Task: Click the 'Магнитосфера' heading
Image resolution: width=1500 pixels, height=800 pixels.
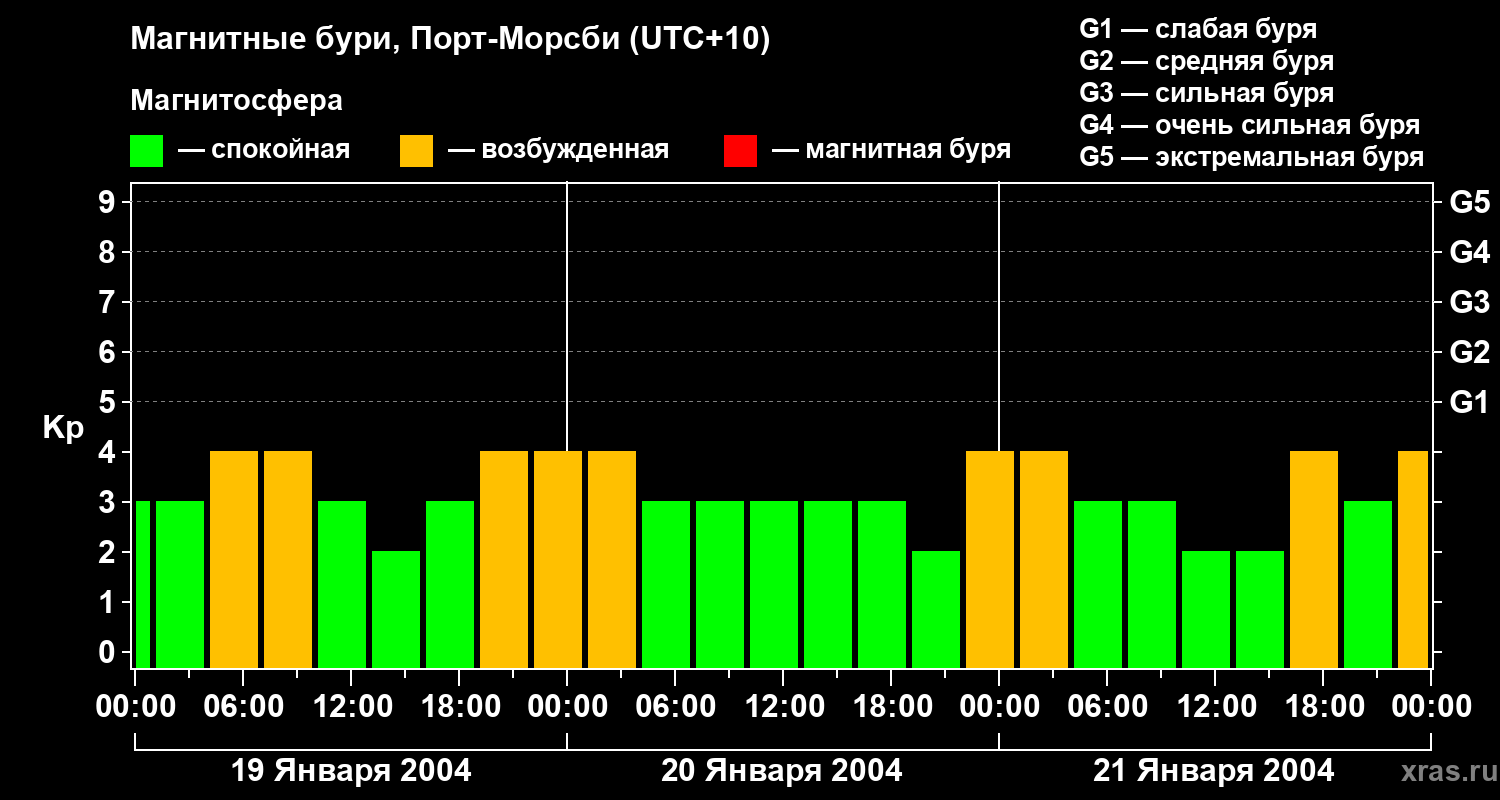Action: click(x=236, y=101)
